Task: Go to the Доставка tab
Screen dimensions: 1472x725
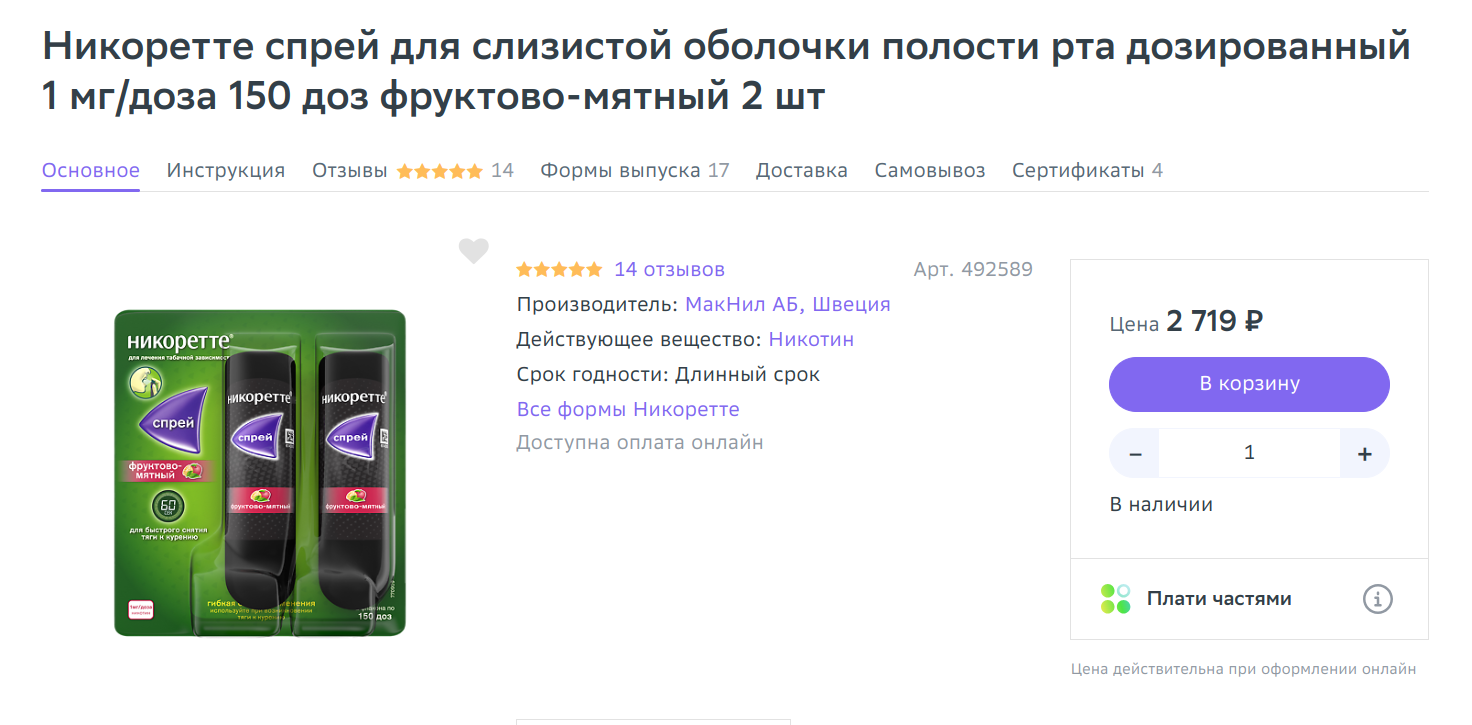Action: tap(802, 170)
